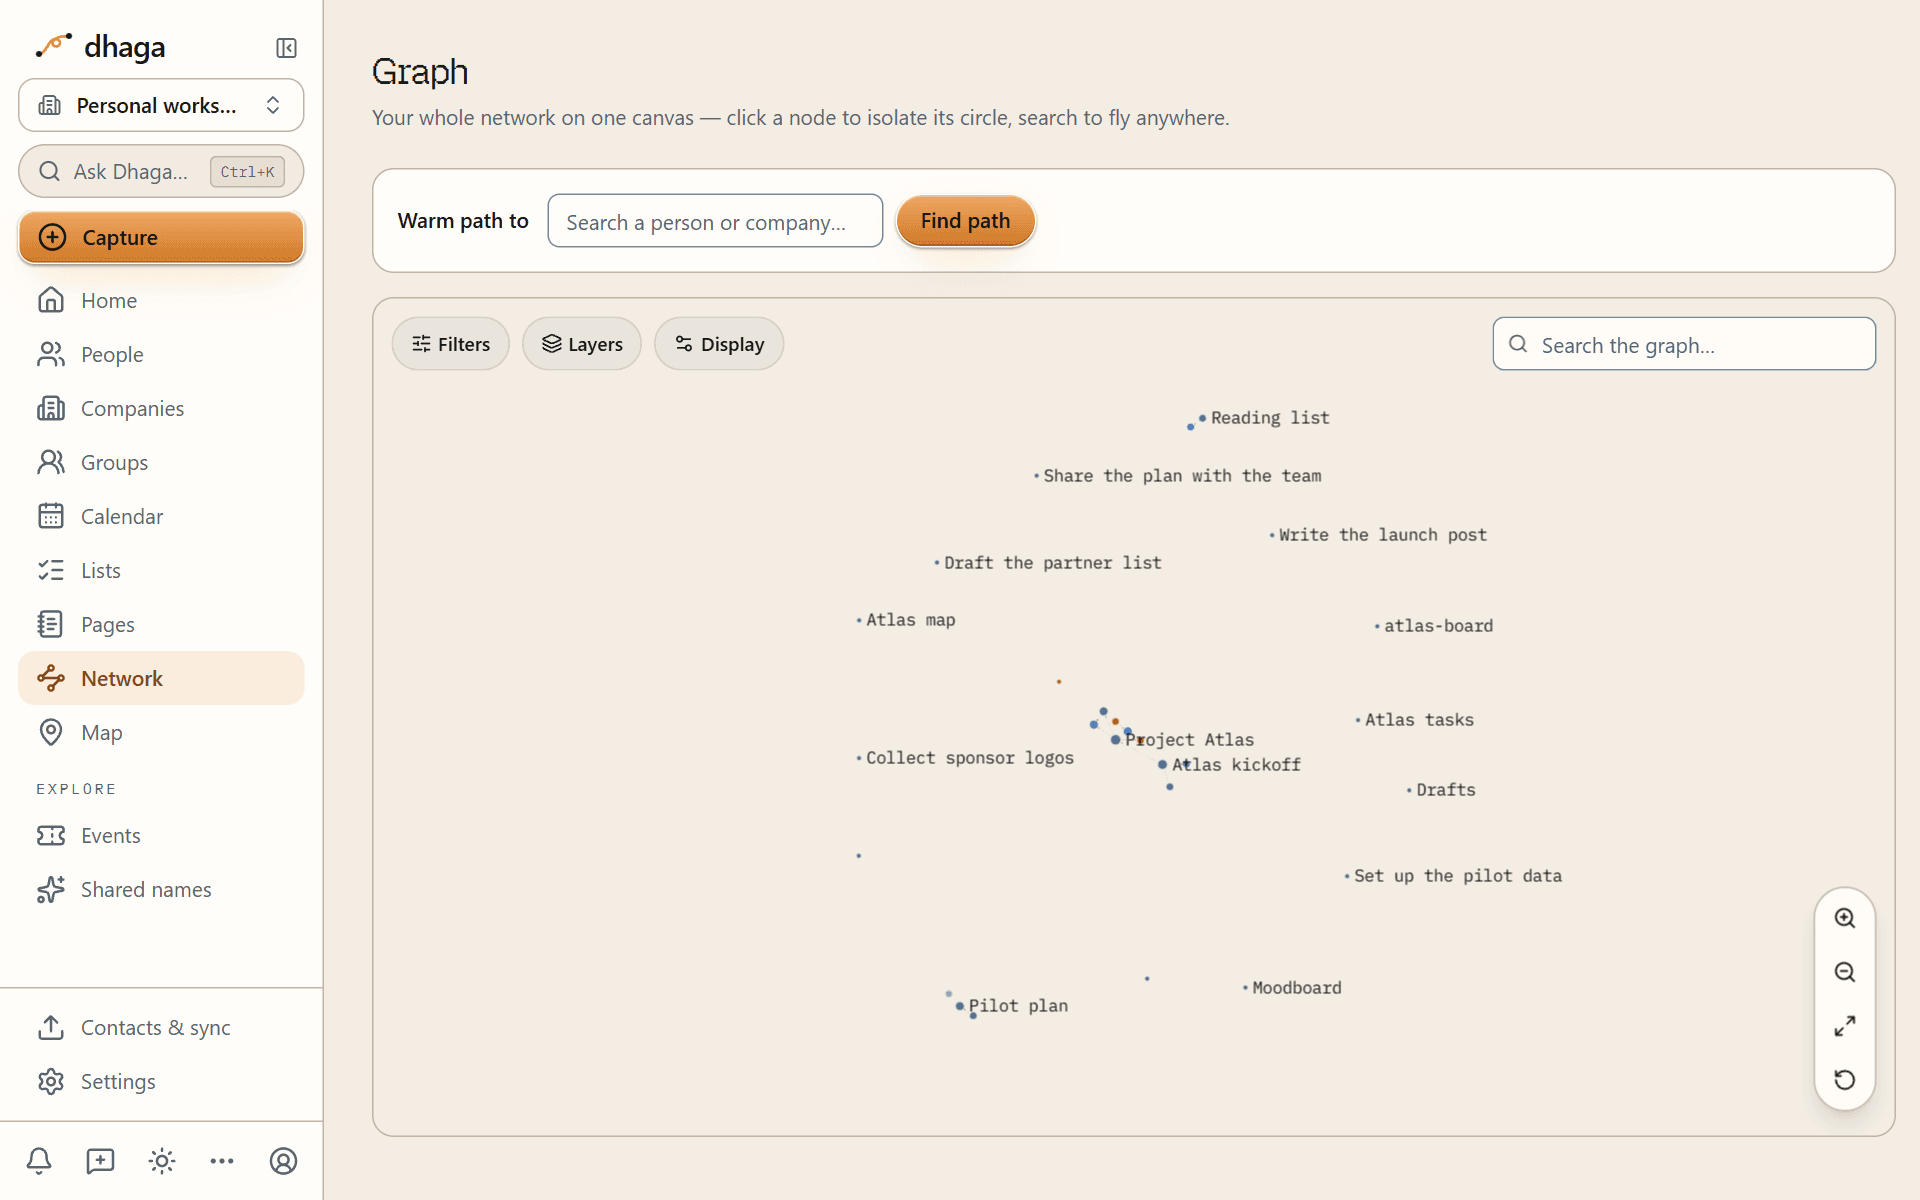The width and height of the screenshot is (1920, 1200).
Task: Open Settings from the sidebar
Action: click(161, 1081)
